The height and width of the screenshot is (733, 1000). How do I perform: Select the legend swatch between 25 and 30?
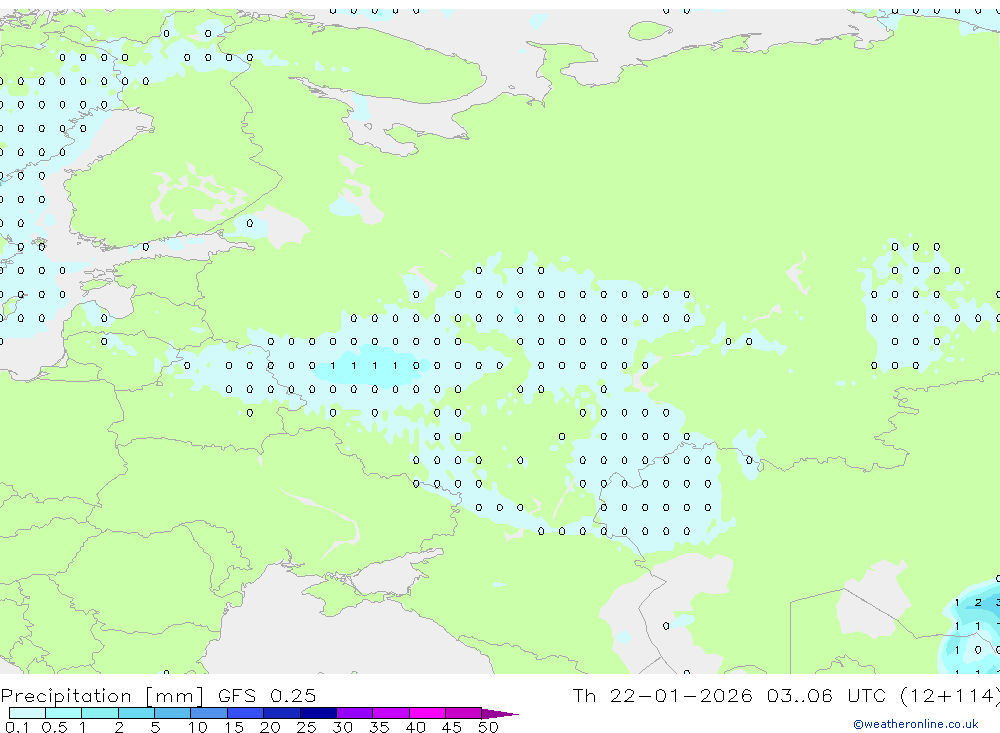tap(318, 713)
